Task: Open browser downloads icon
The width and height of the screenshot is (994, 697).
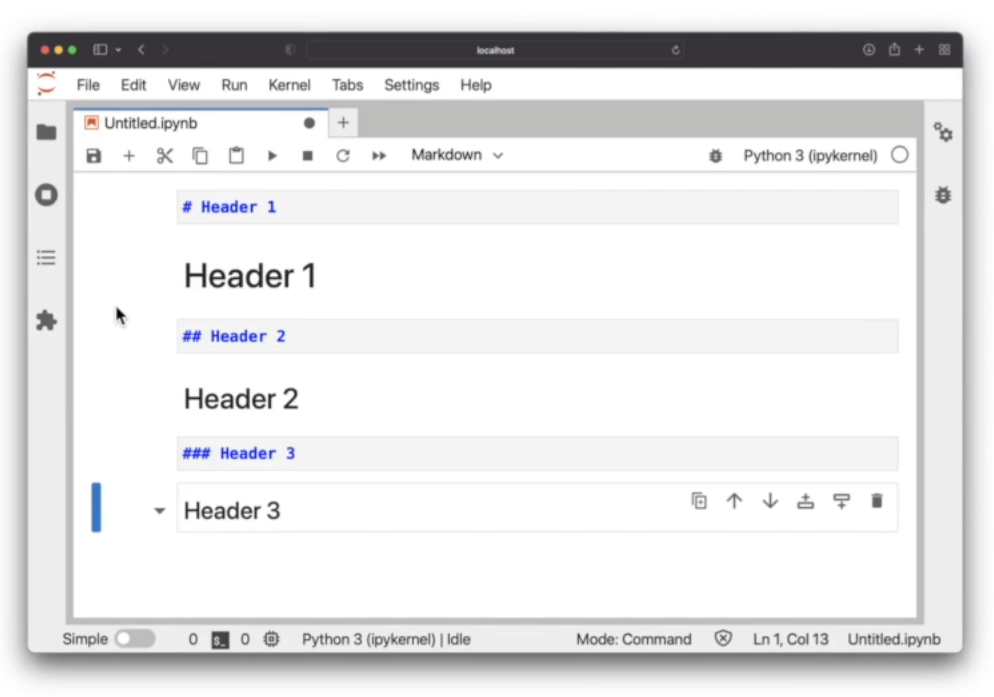Action: pyautogui.click(x=868, y=49)
